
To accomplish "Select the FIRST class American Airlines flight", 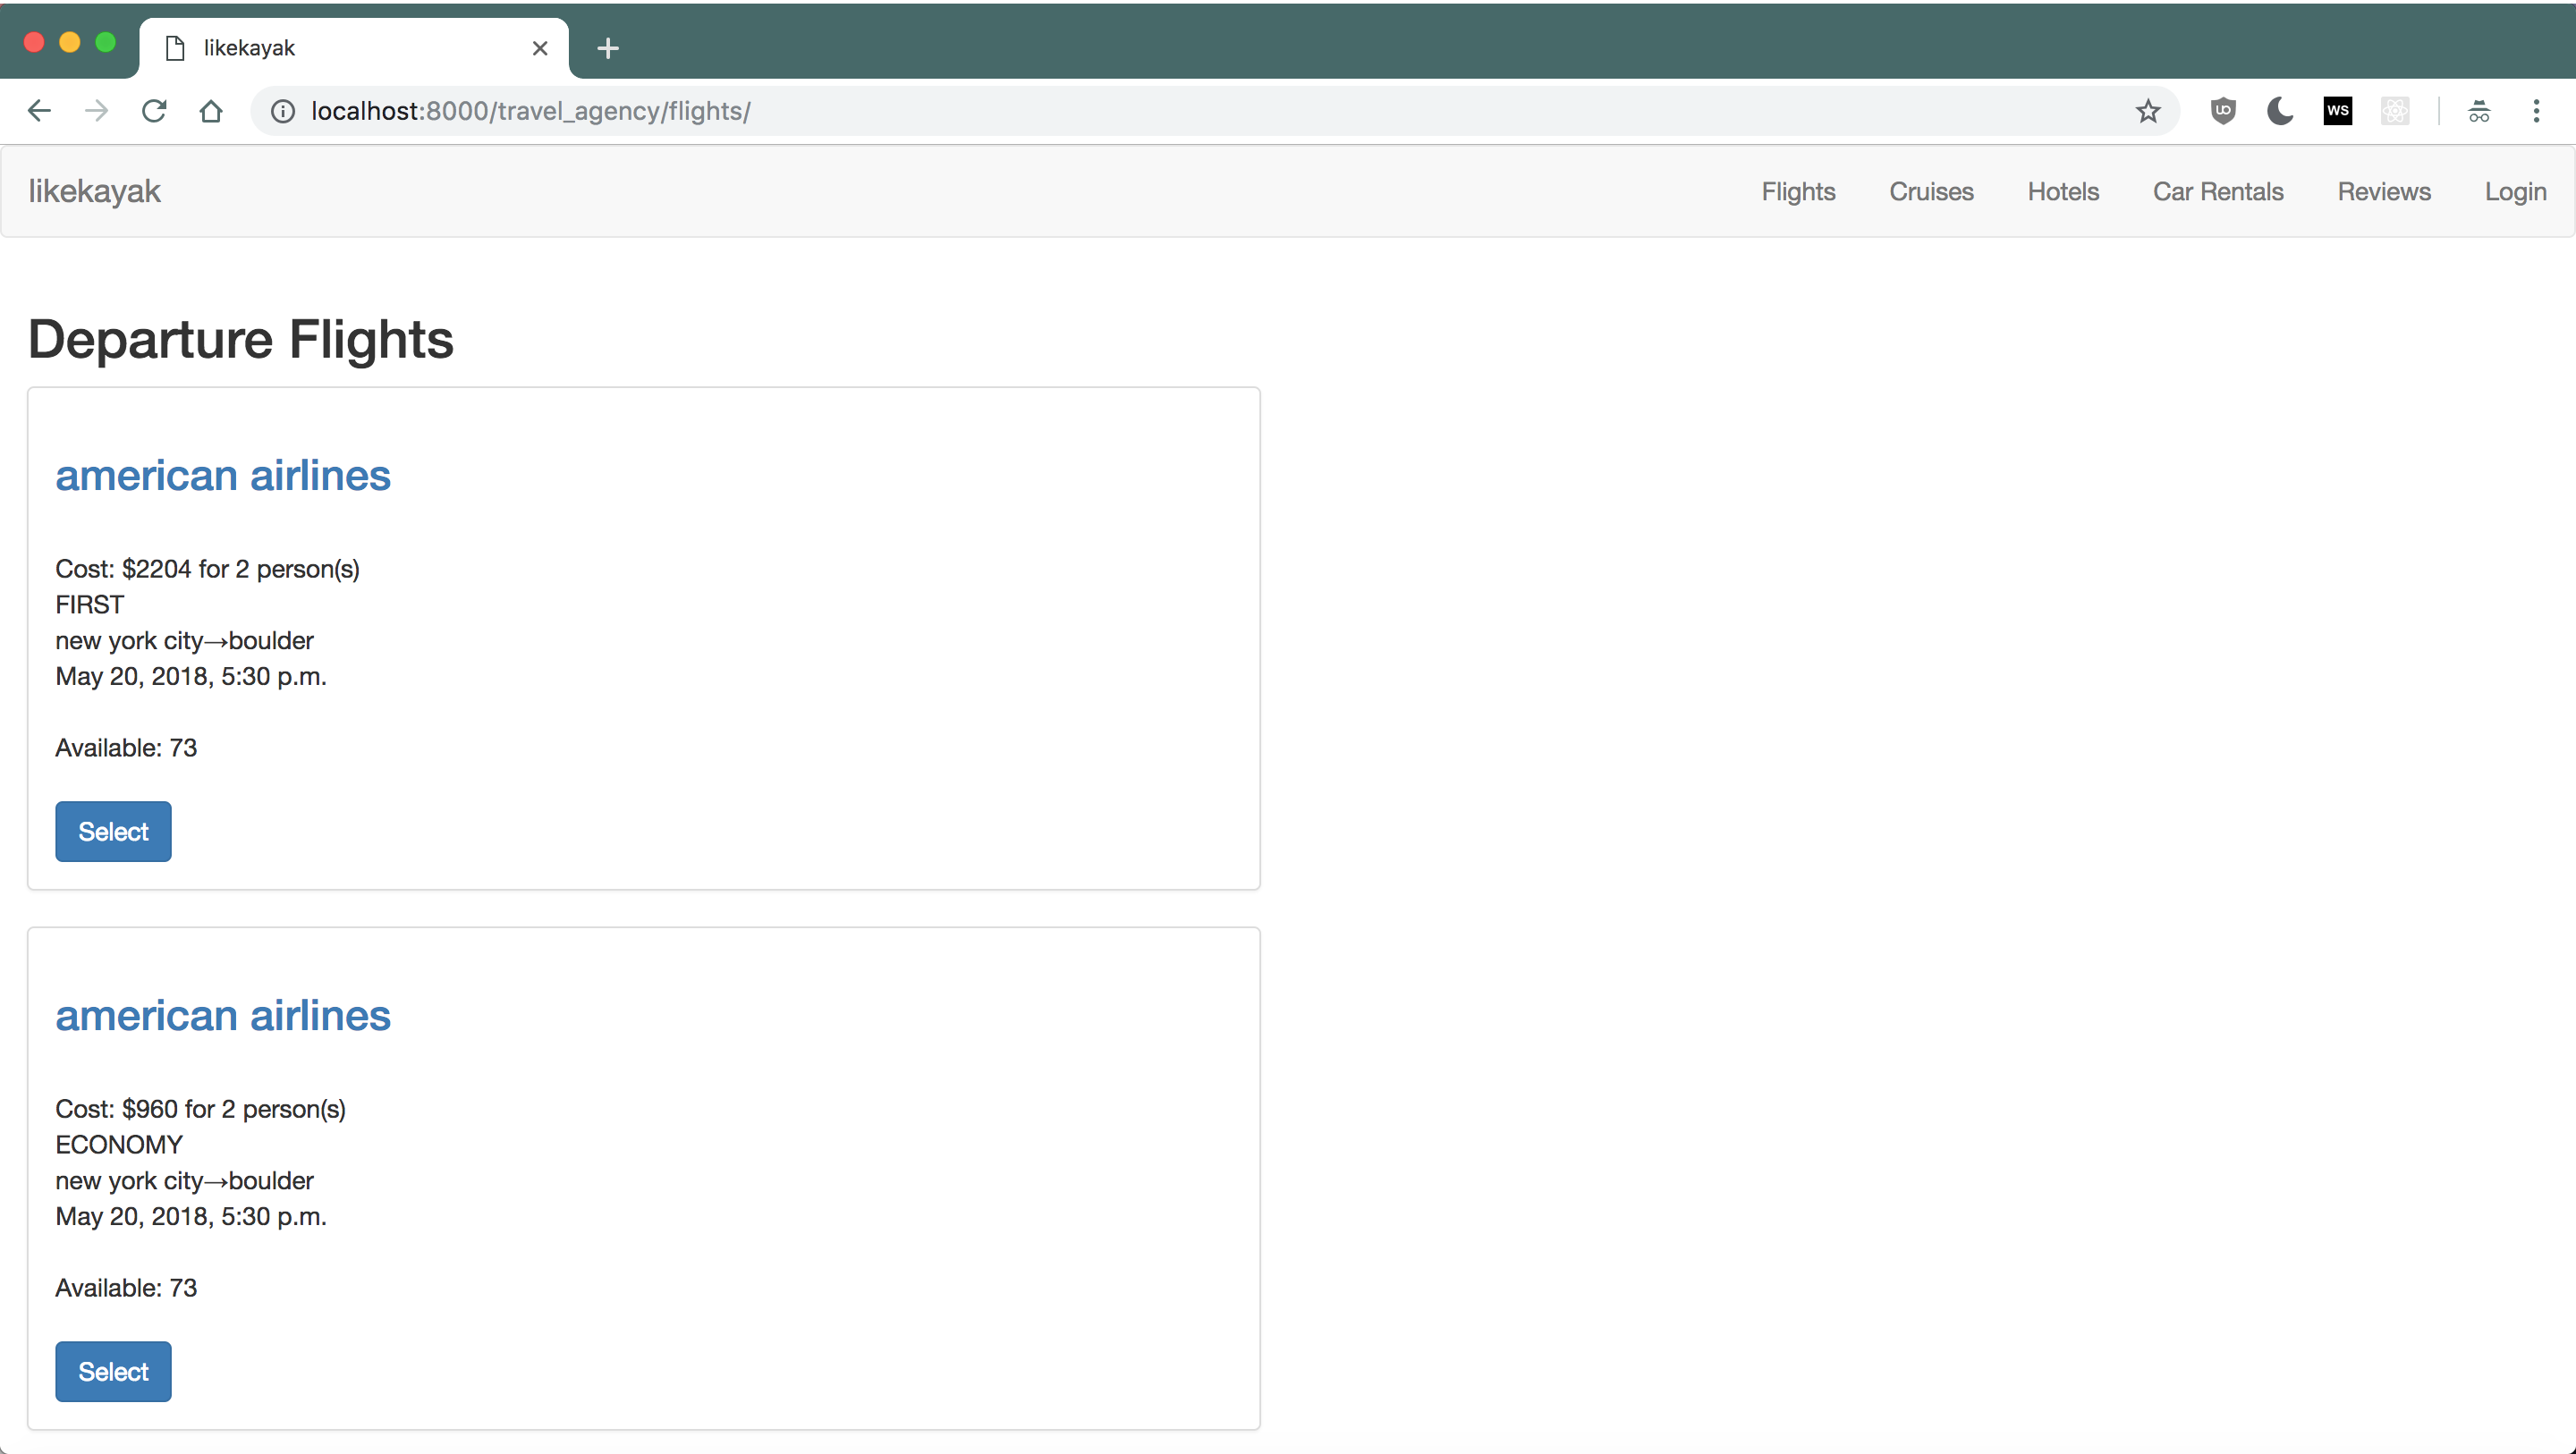I will coord(112,832).
